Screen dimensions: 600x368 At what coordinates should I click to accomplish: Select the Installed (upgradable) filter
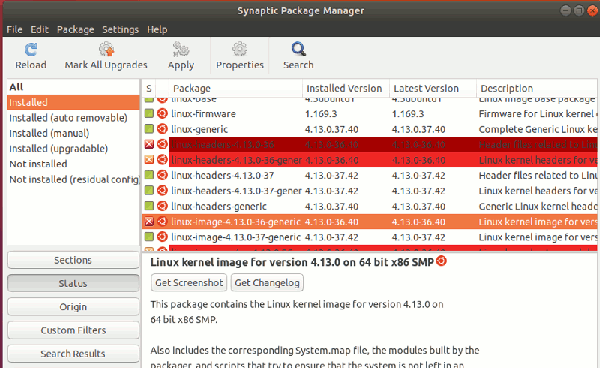coord(59,148)
